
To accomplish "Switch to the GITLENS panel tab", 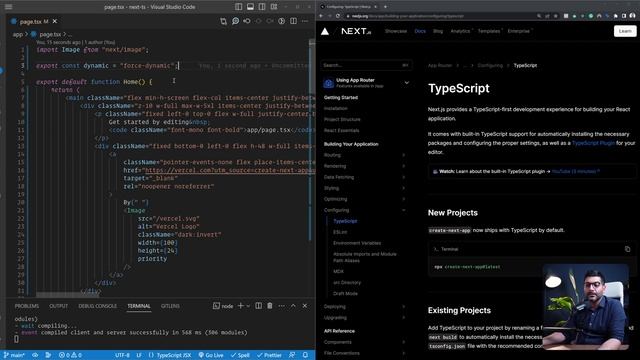I will click(170, 306).
